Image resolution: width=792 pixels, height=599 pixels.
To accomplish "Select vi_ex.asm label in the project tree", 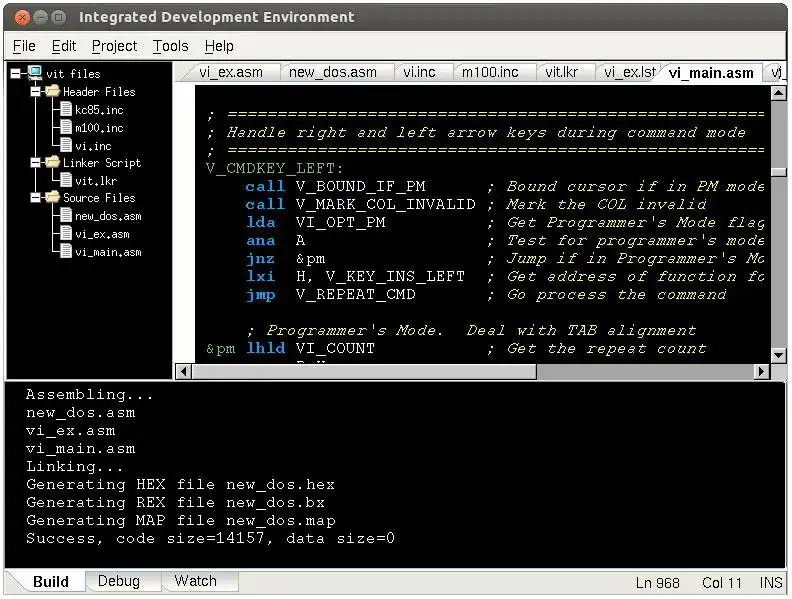I will (102, 234).
